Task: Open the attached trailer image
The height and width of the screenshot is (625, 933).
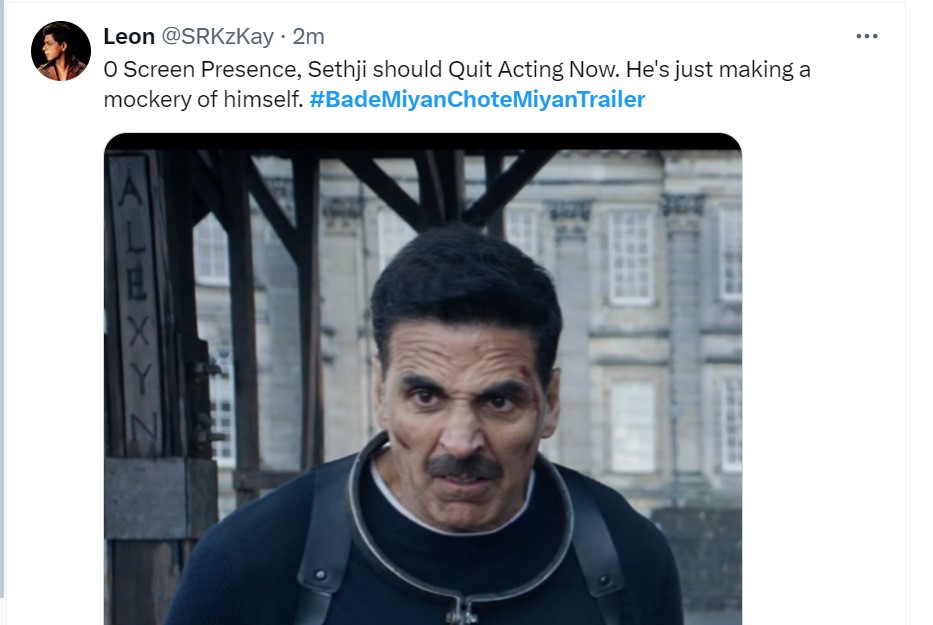Action: coord(423,380)
